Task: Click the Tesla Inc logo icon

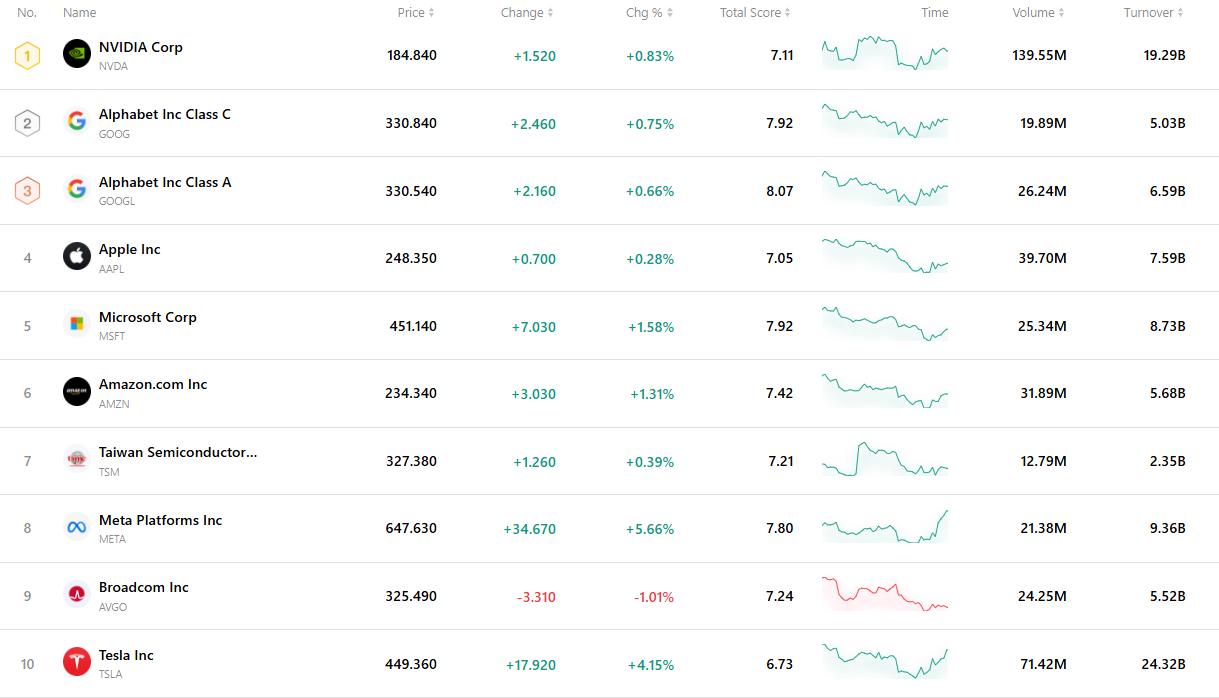Action: (x=77, y=662)
